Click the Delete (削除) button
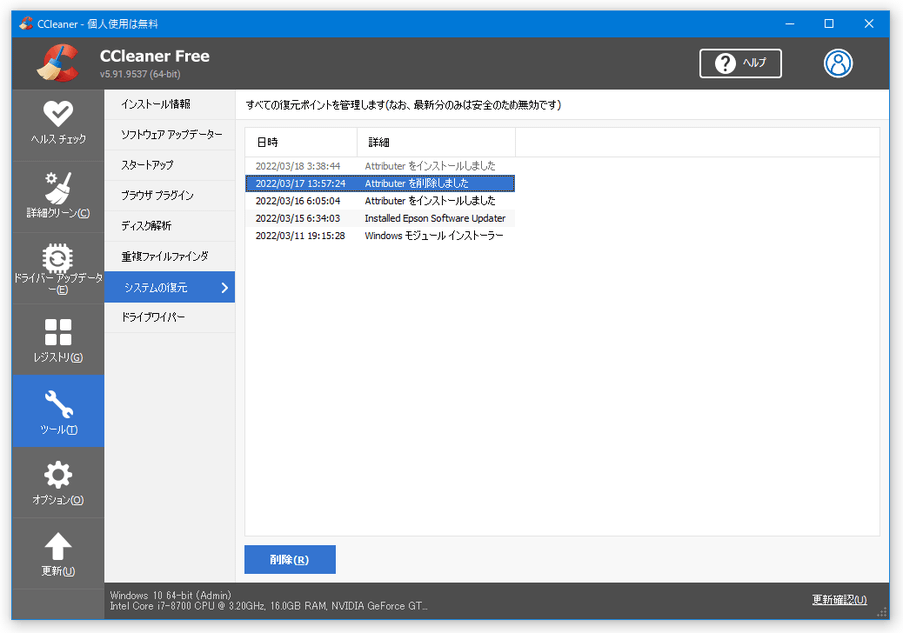The width and height of the screenshot is (903, 633). (290, 559)
